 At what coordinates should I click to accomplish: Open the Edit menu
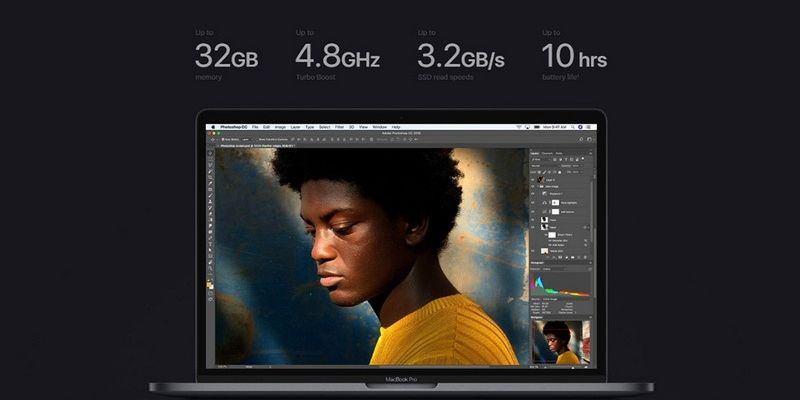[x=266, y=127]
